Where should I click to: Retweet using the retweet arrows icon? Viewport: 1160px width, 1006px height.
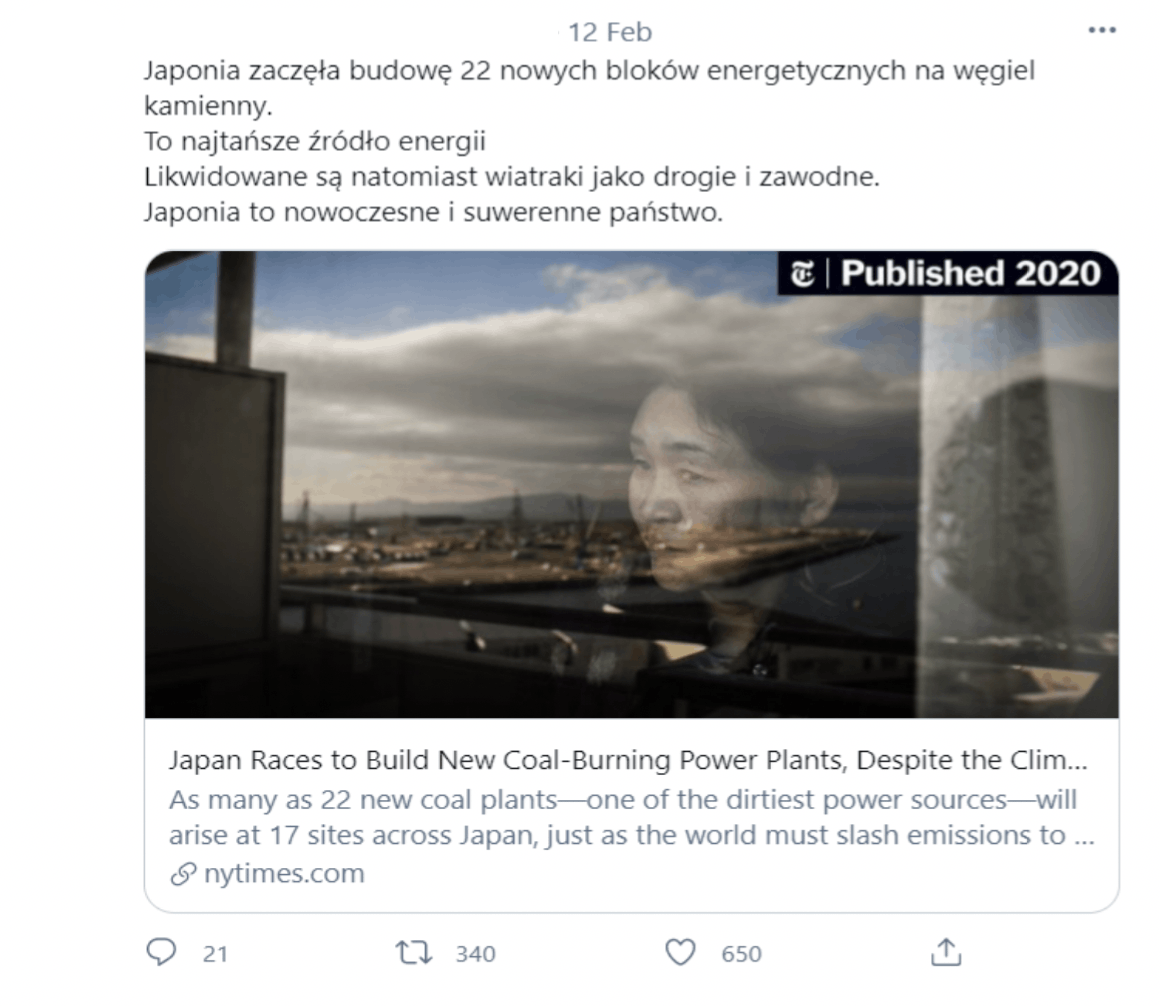(x=414, y=953)
